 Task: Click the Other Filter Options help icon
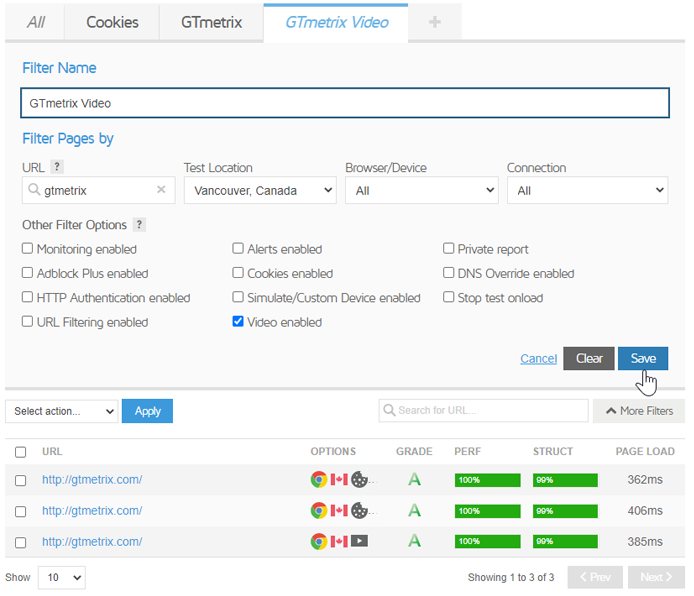click(x=139, y=224)
